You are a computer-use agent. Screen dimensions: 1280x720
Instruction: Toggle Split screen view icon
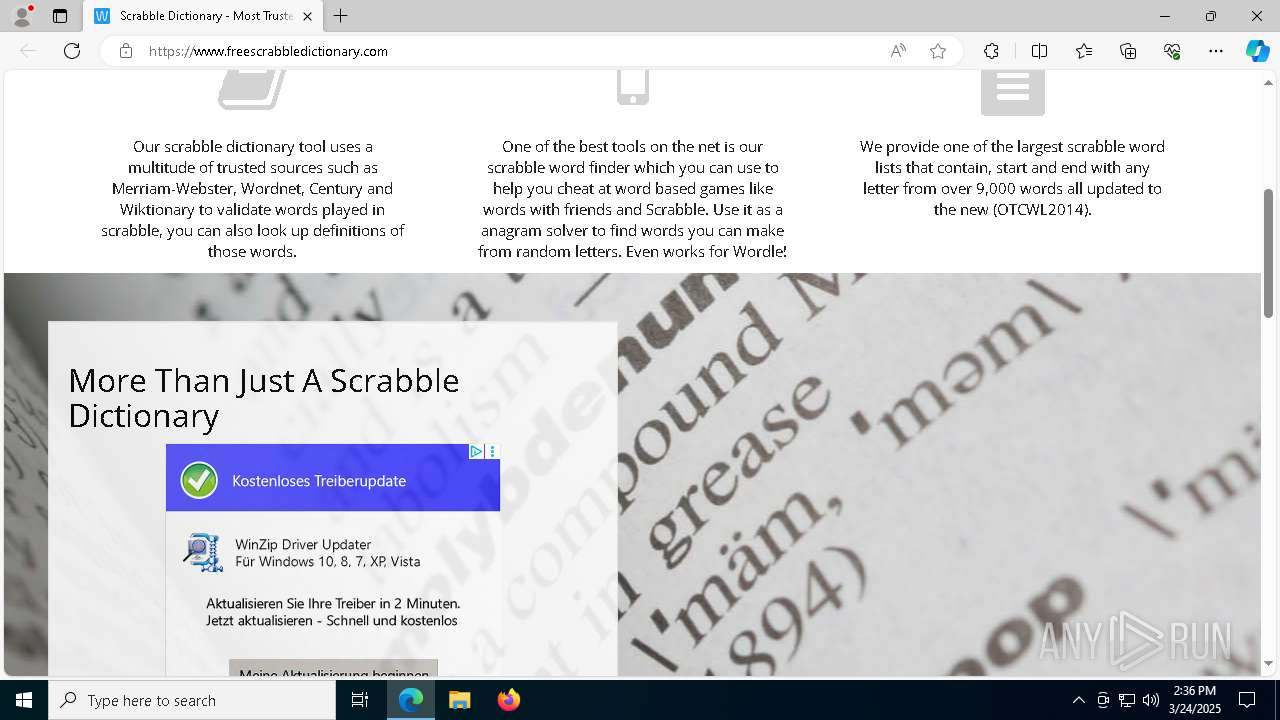pyautogui.click(x=1039, y=51)
